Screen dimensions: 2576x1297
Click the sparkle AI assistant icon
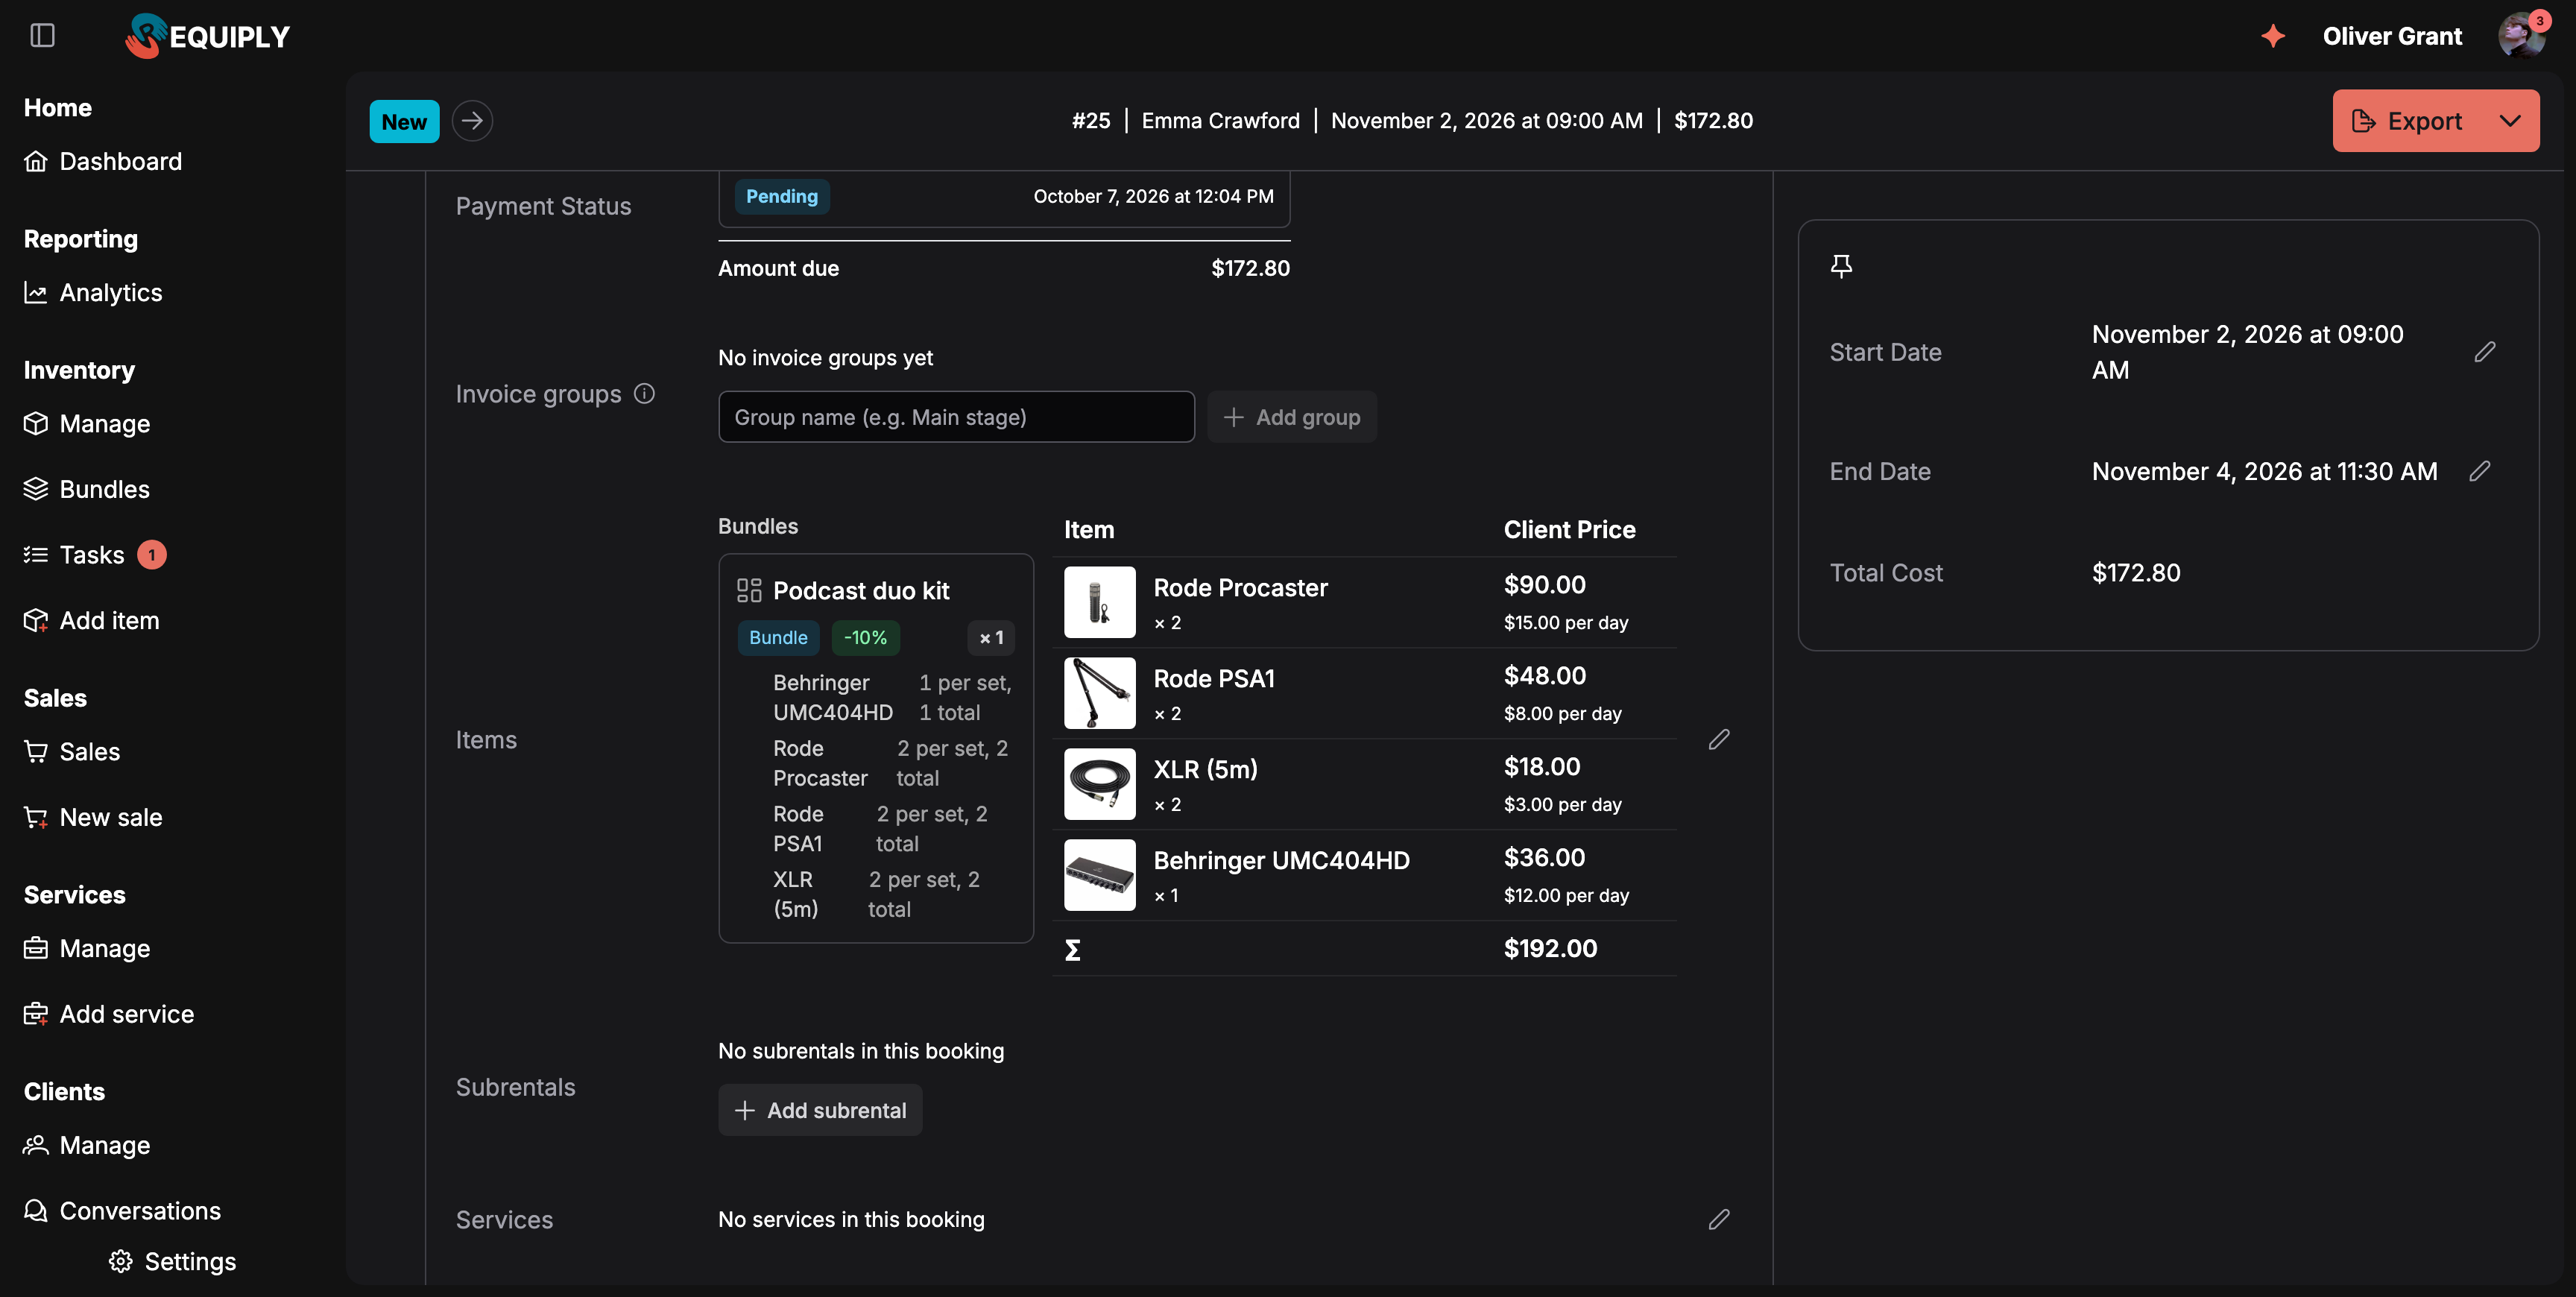pyautogui.click(x=2272, y=36)
